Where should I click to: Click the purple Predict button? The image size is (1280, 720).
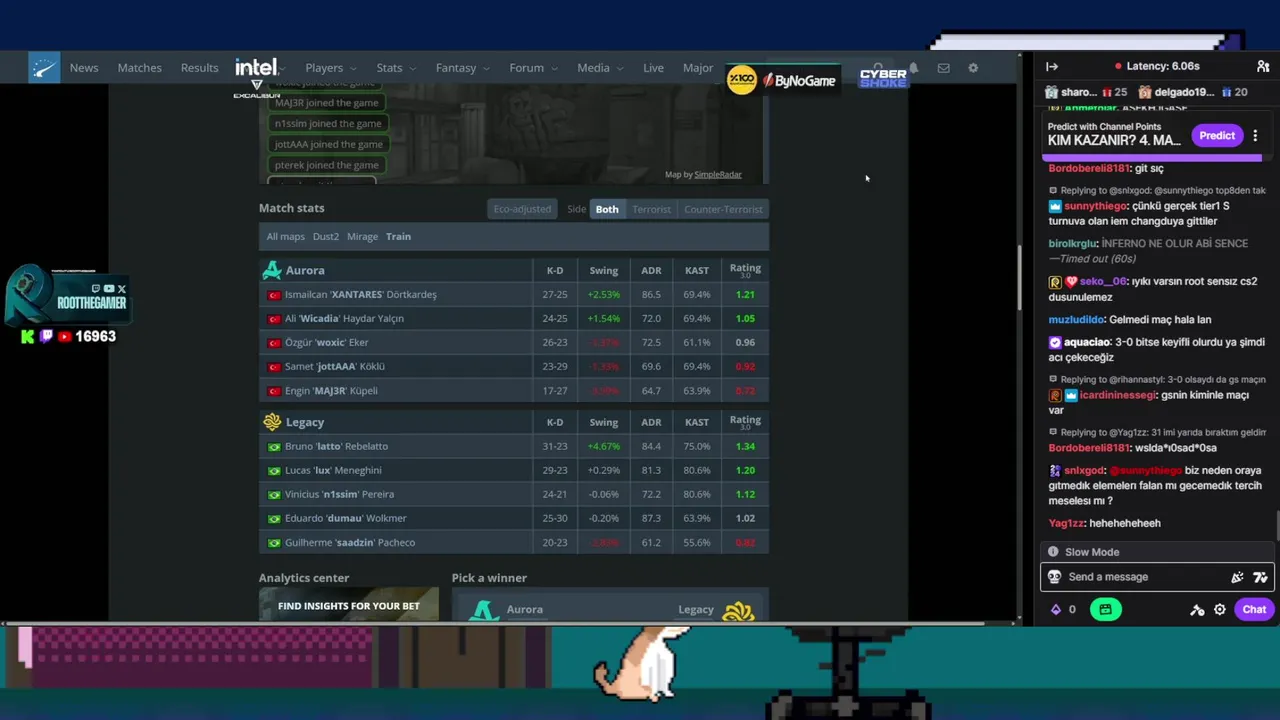pyautogui.click(x=1217, y=135)
